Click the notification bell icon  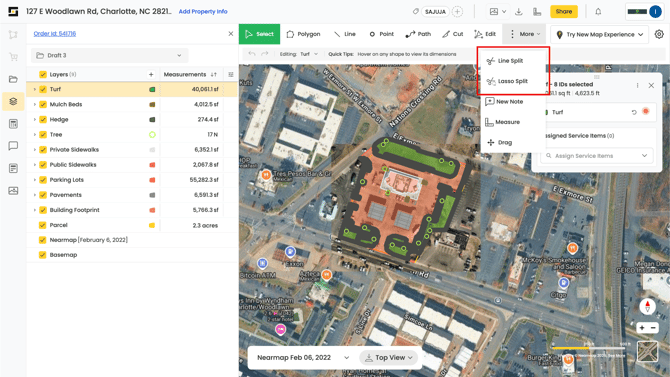(598, 12)
